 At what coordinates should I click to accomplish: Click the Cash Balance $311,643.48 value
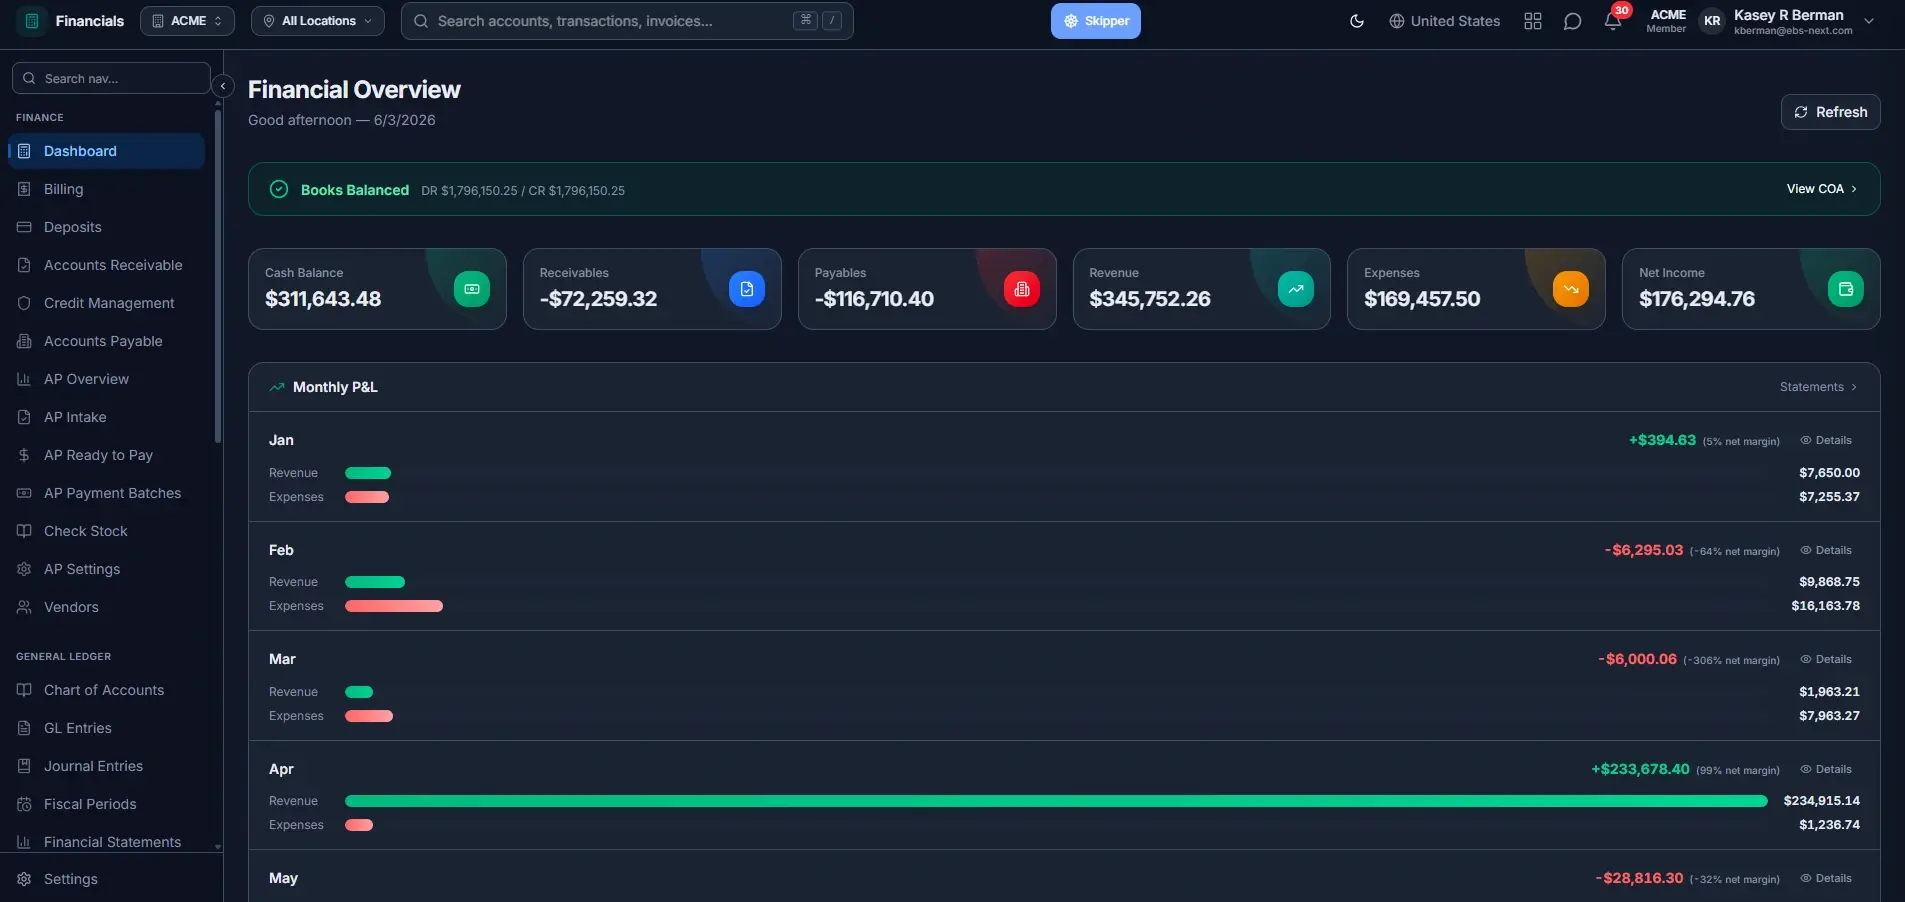coord(323,299)
